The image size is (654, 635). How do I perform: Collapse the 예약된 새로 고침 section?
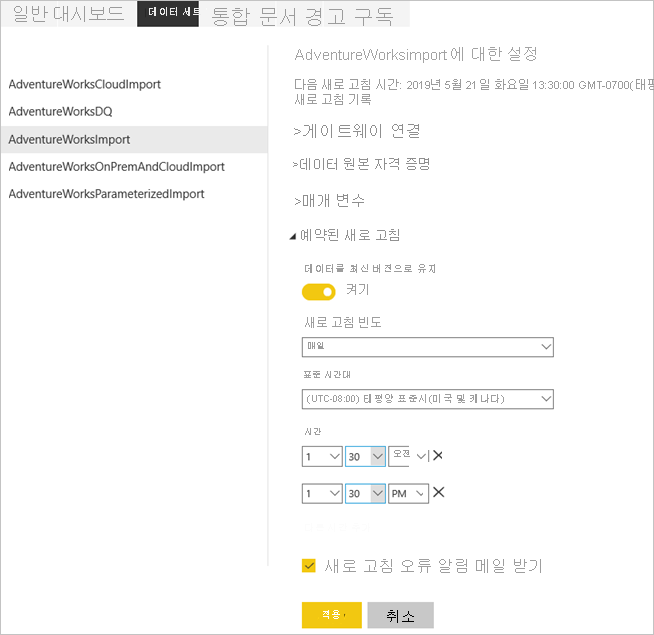coord(345,235)
